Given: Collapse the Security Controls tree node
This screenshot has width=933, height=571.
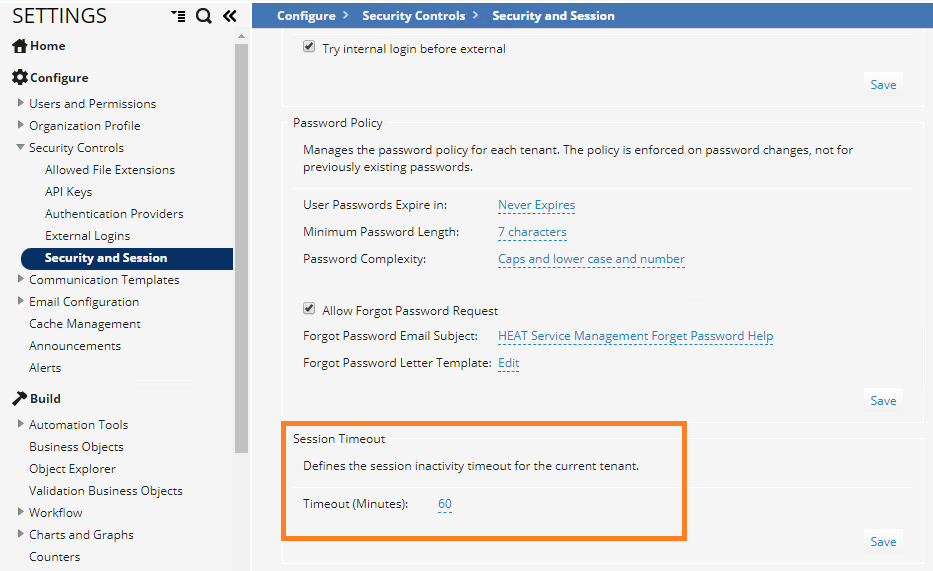Looking at the screenshot, I should tap(21, 147).
